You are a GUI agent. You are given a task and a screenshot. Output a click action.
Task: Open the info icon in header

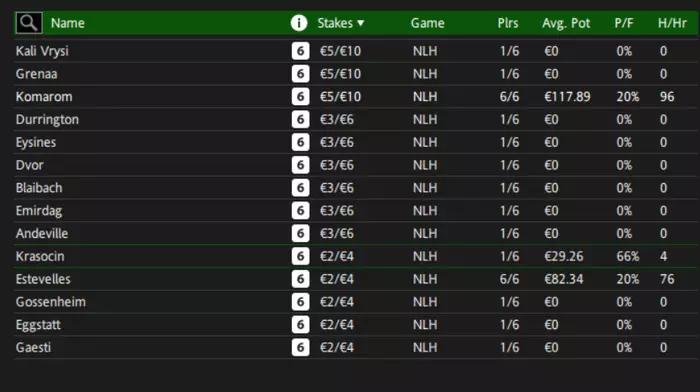click(x=299, y=23)
